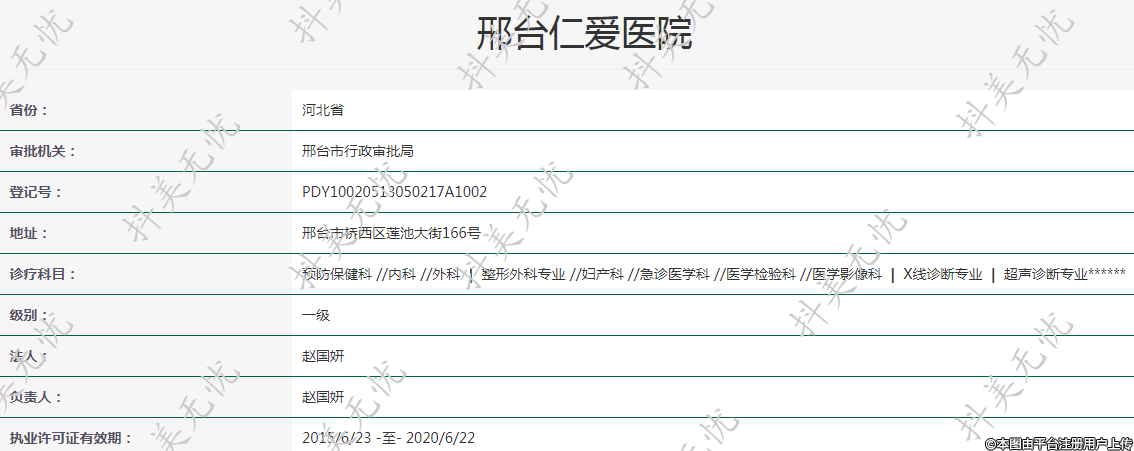
Task: Click 医学检验科 in the 诊疗科目 list
Action: pos(761,274)
